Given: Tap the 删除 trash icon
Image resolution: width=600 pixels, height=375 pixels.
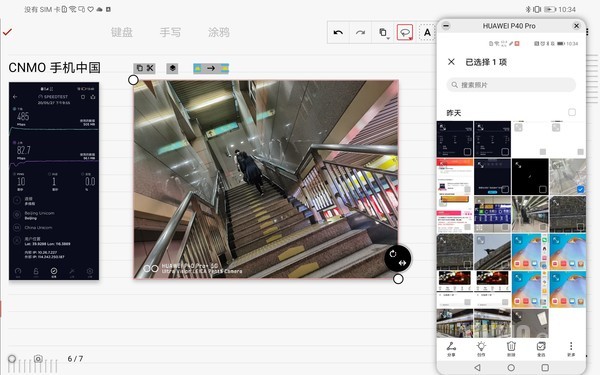Looking at the screenshot, I should click(x=511, y=349).
